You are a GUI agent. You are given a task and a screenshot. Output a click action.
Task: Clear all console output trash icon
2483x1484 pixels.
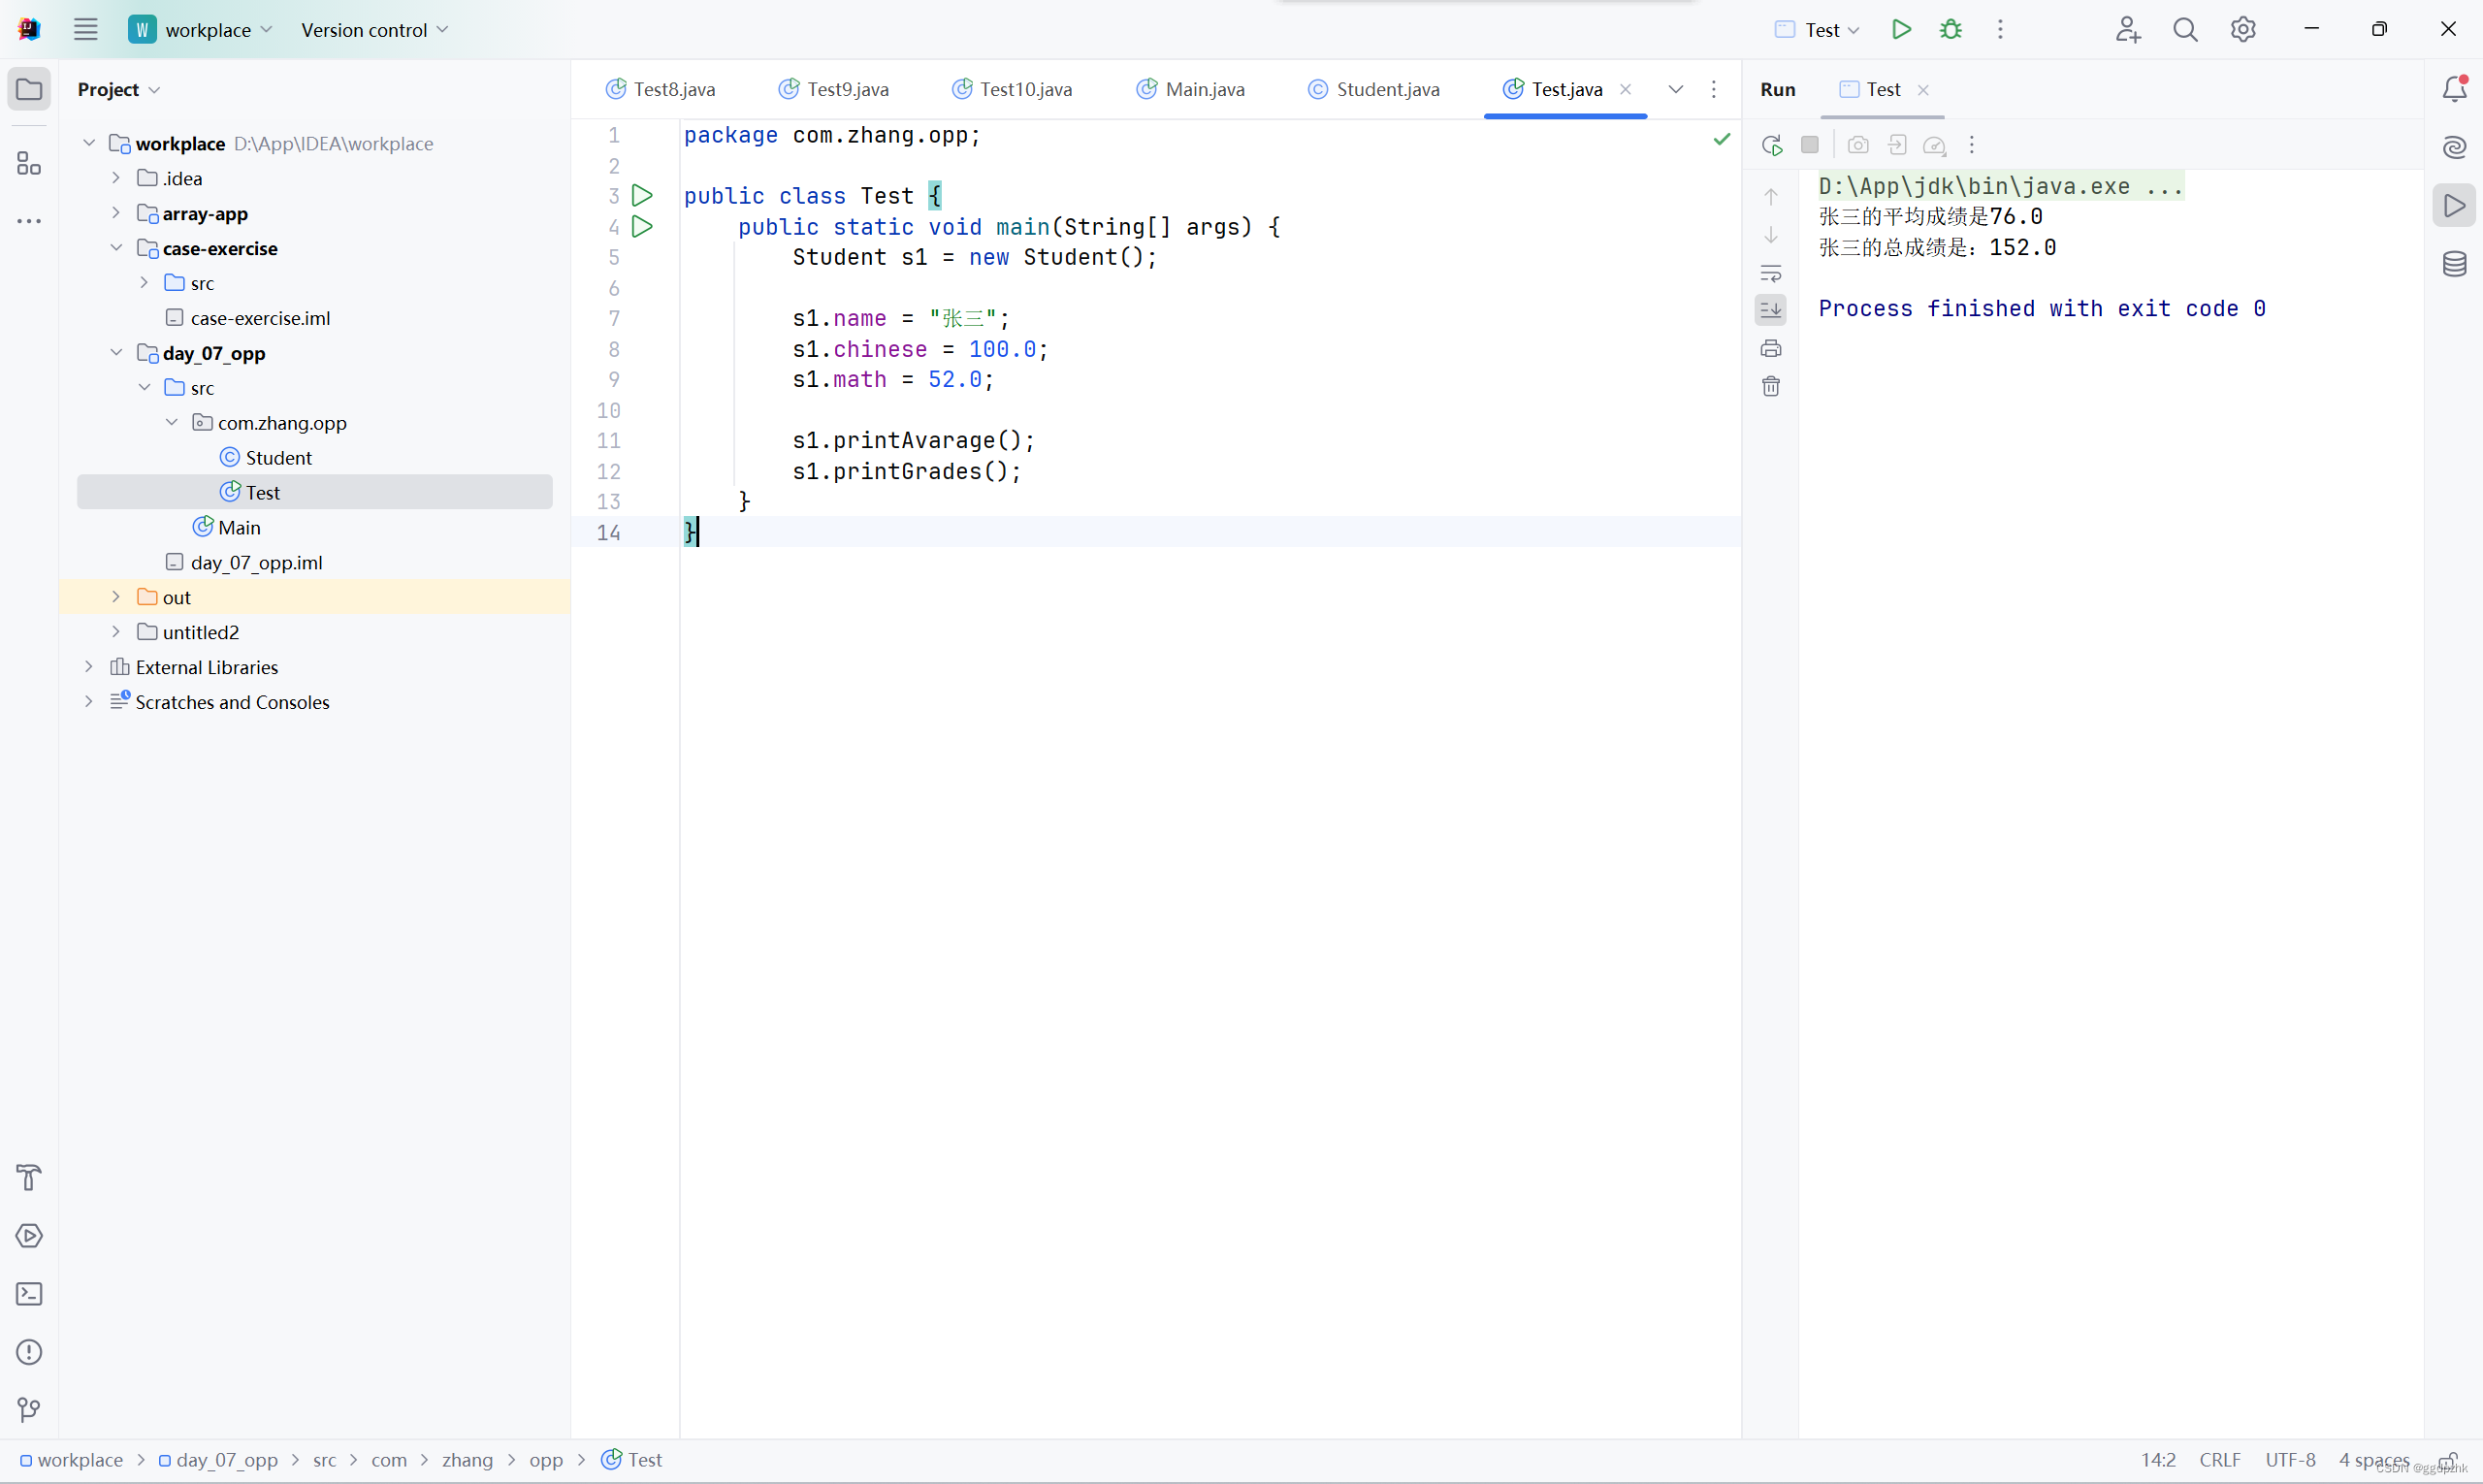pos(1770,386)
